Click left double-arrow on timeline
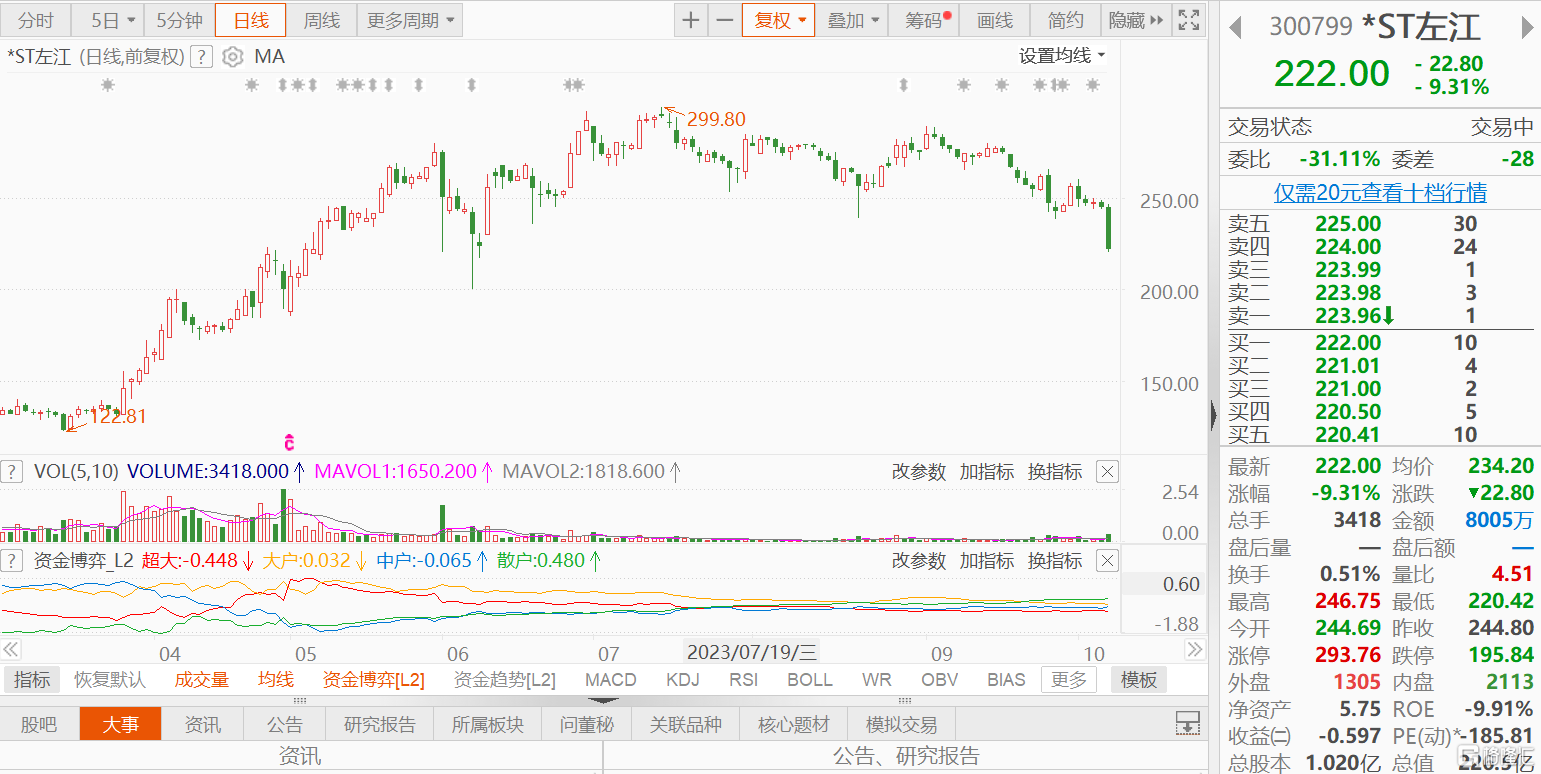The height and width of the screenshot is (774, 1541). (x=13, y=650)
